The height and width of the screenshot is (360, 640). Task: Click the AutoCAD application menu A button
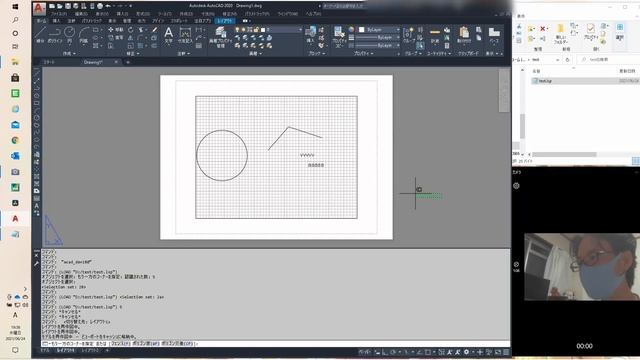39,8
